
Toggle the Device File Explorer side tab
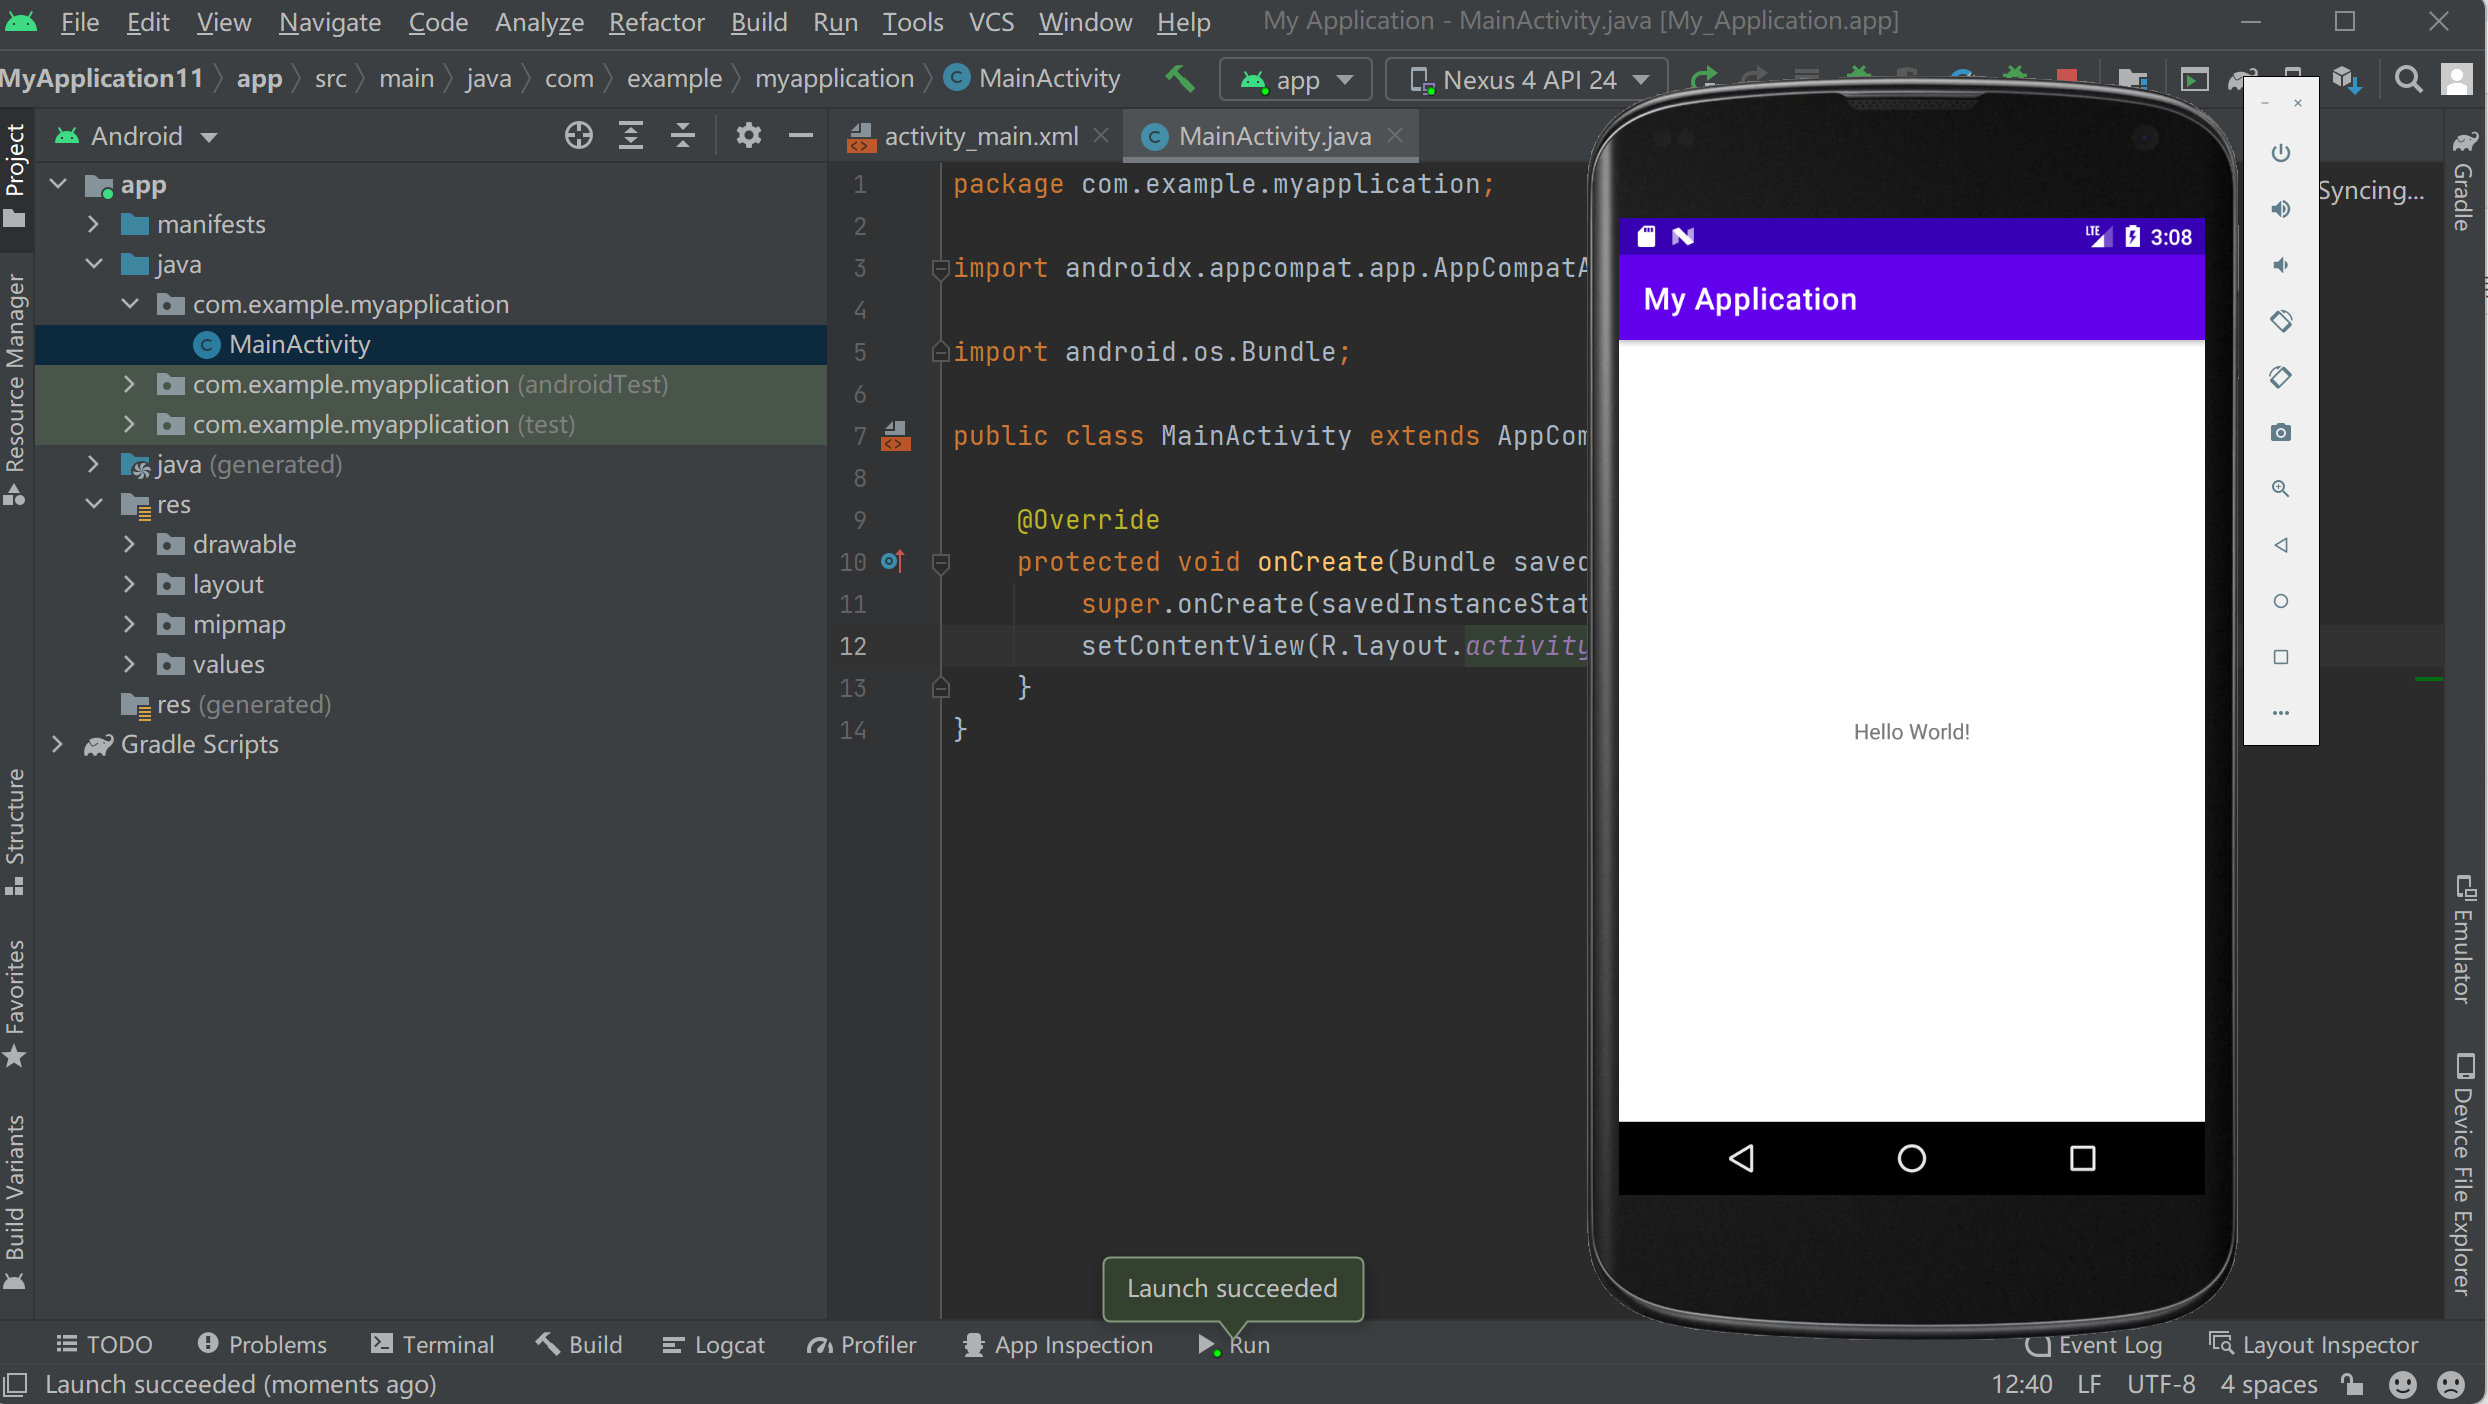(2463, 1174)
